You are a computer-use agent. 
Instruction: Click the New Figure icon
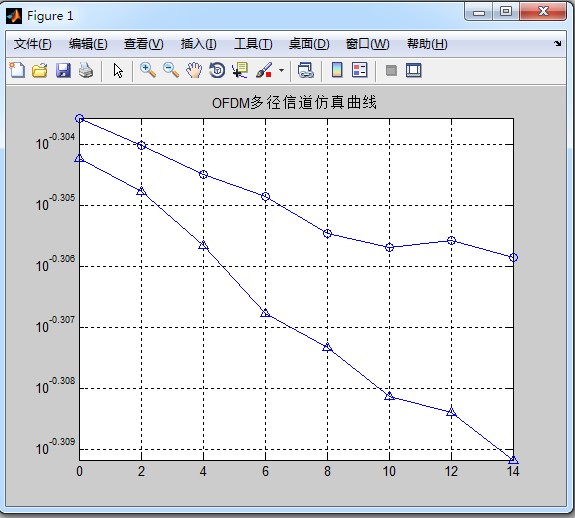[17, 70]
